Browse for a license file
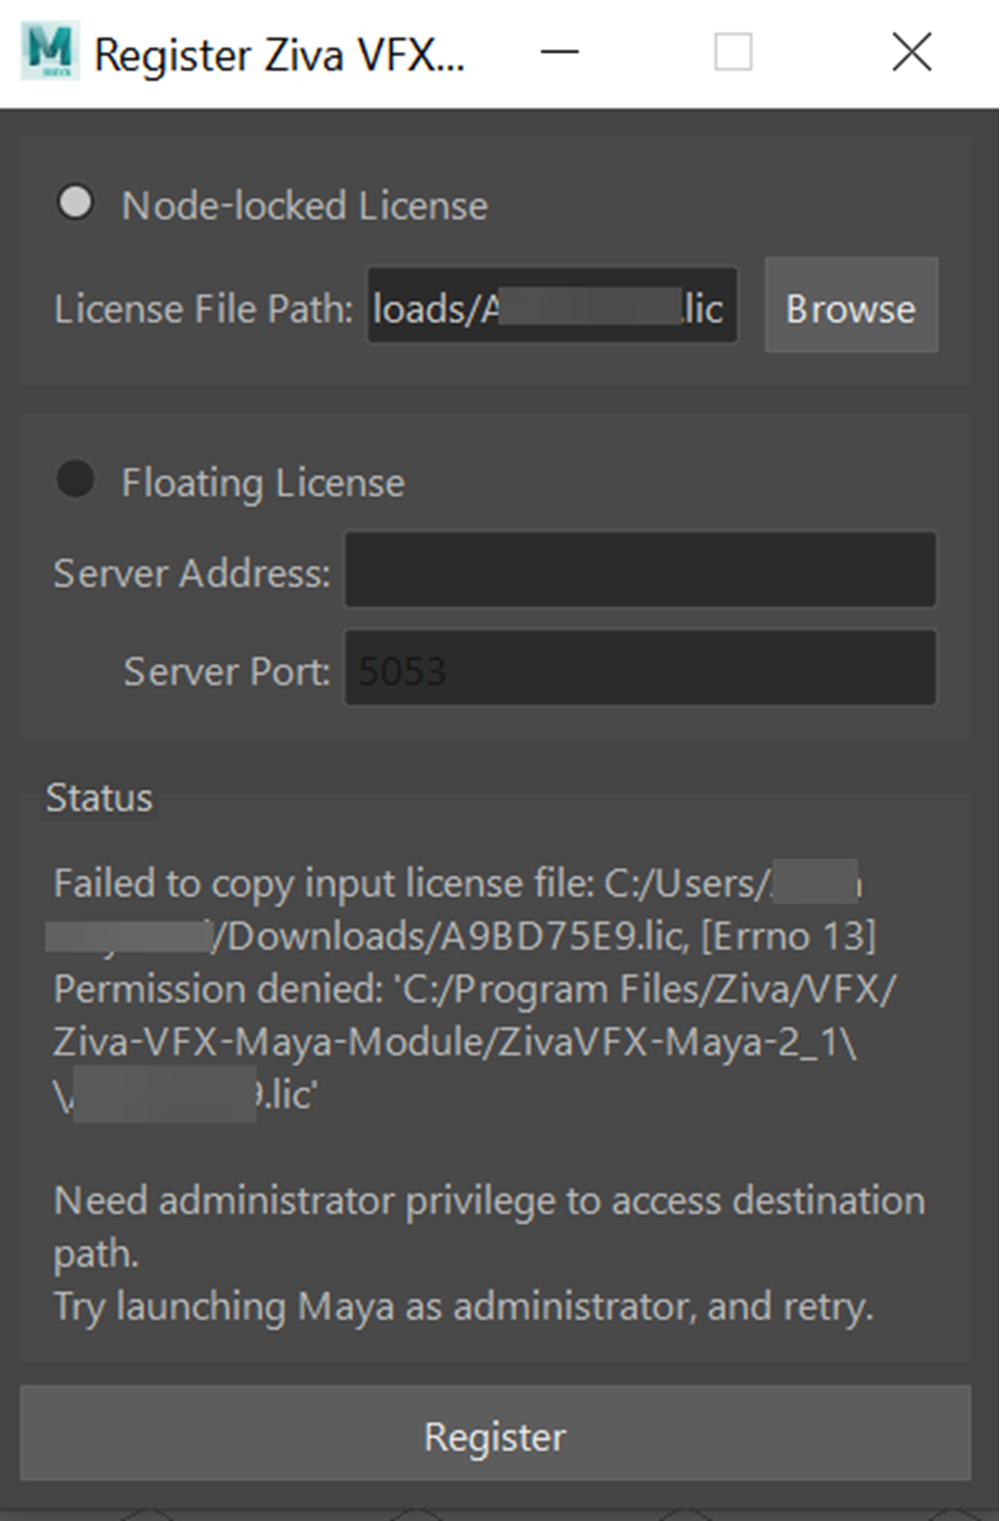The width and height of the screenshot is (1000, 1521). point(851,306)
